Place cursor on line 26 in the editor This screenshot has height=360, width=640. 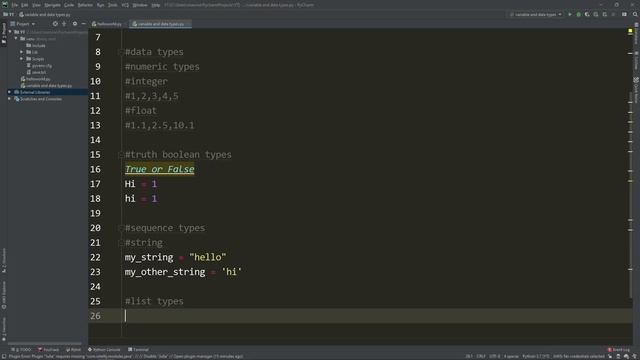pos(360,316)
